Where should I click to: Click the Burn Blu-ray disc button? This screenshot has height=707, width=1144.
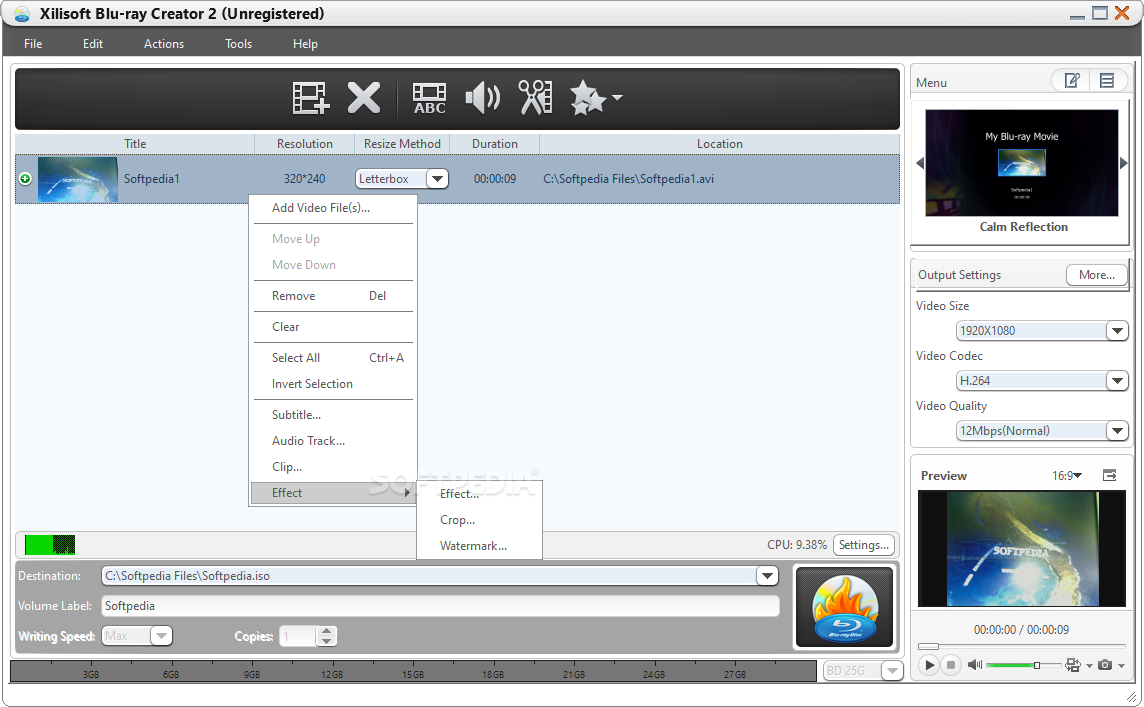[x=844, y=607]
